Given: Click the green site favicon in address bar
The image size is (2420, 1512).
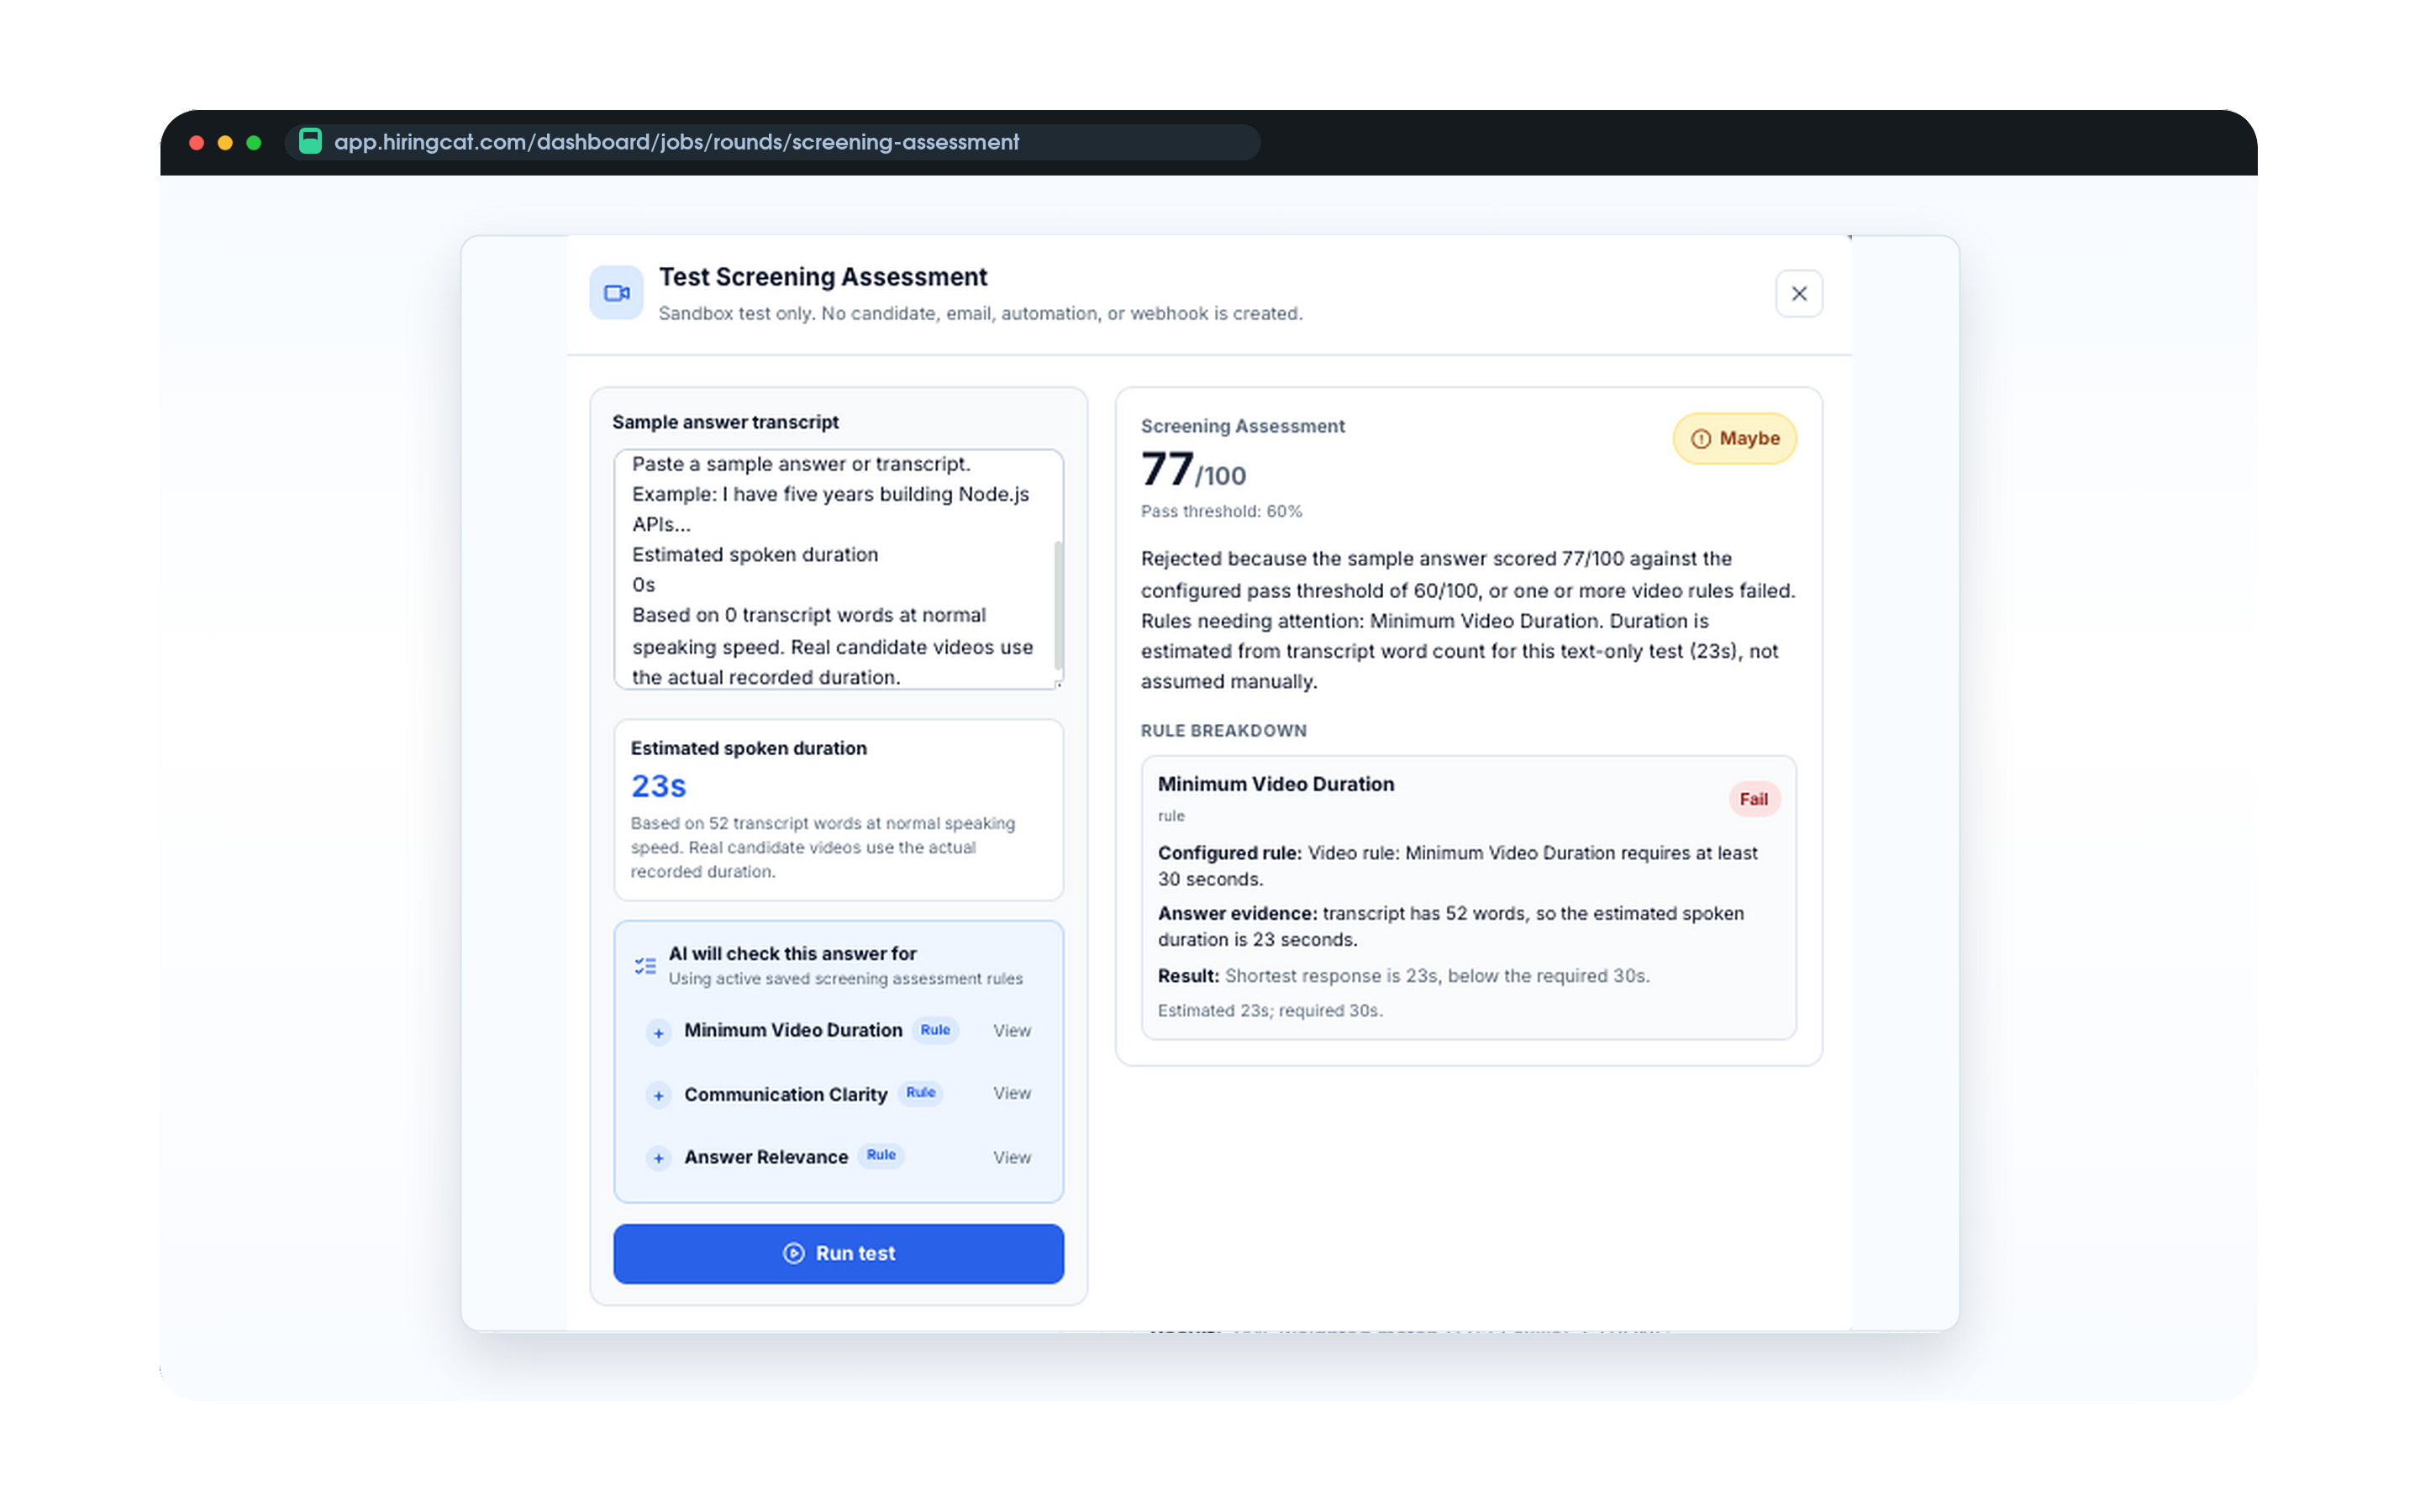Looking at the screenshot, I should pos(310,141).
